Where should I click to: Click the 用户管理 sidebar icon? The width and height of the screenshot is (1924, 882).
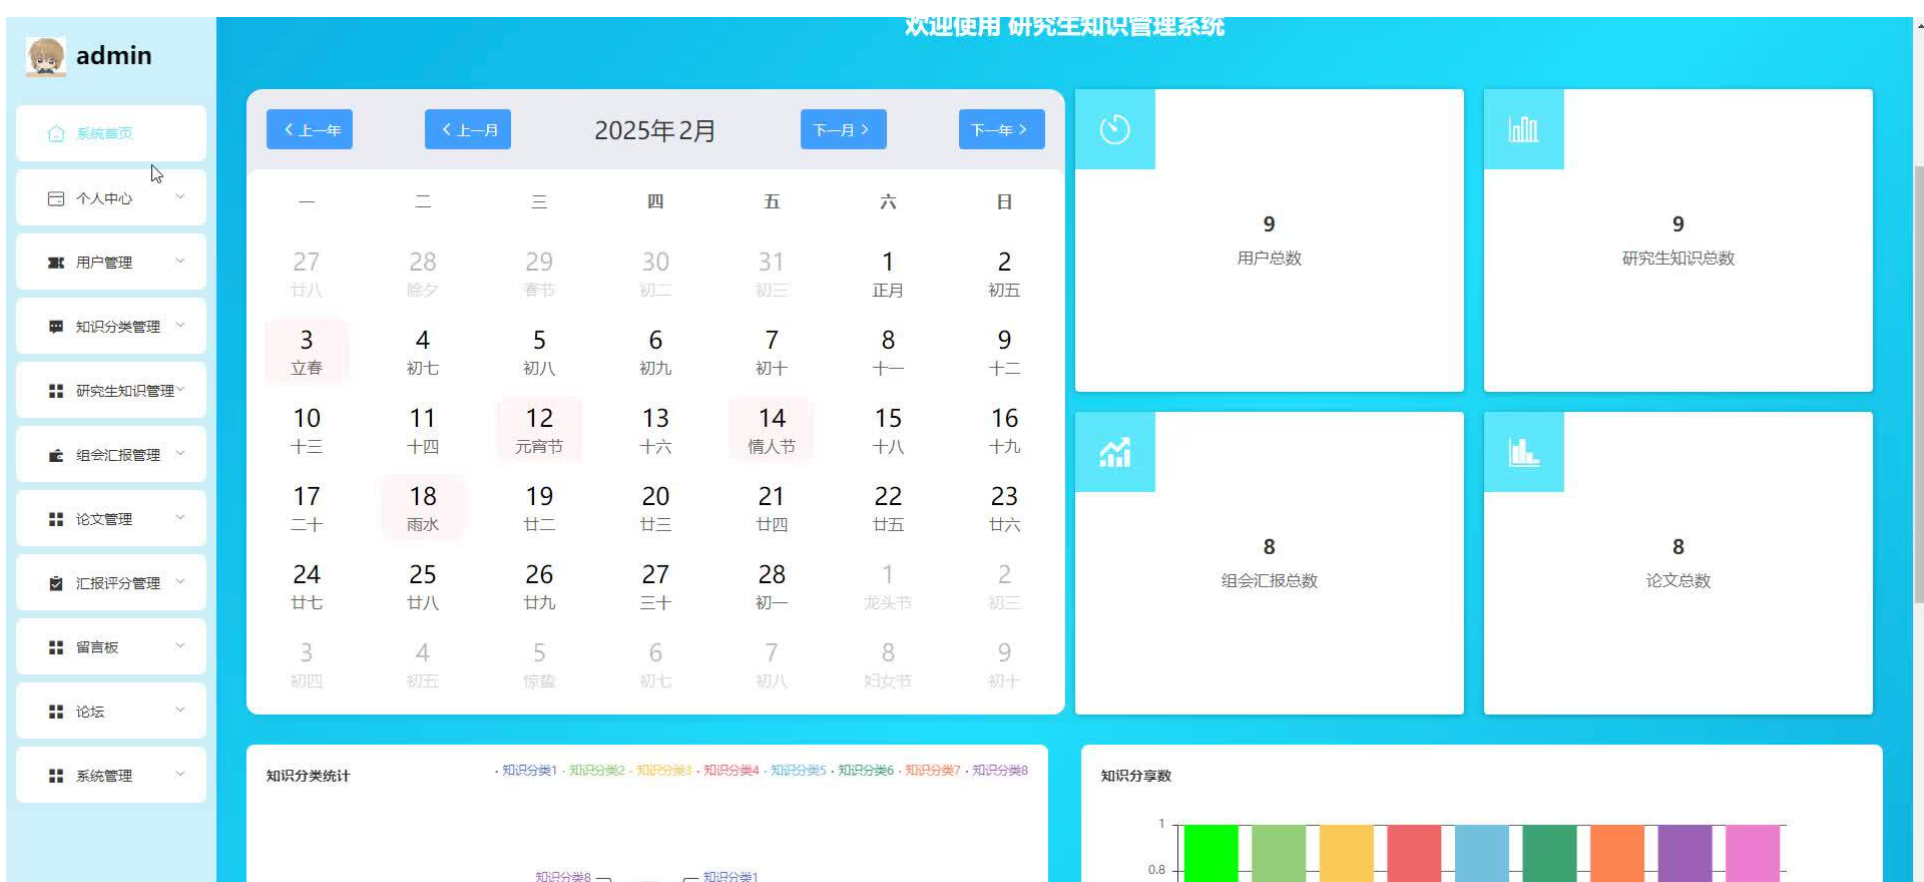tap(56, 262)
